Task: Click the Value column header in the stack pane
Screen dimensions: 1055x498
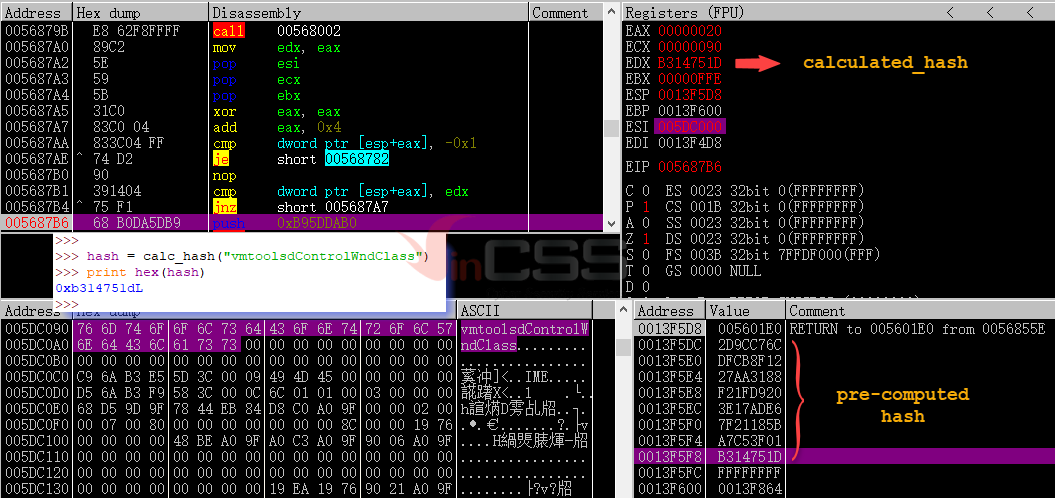Action: pyautogui.click(x=745, y=311)
